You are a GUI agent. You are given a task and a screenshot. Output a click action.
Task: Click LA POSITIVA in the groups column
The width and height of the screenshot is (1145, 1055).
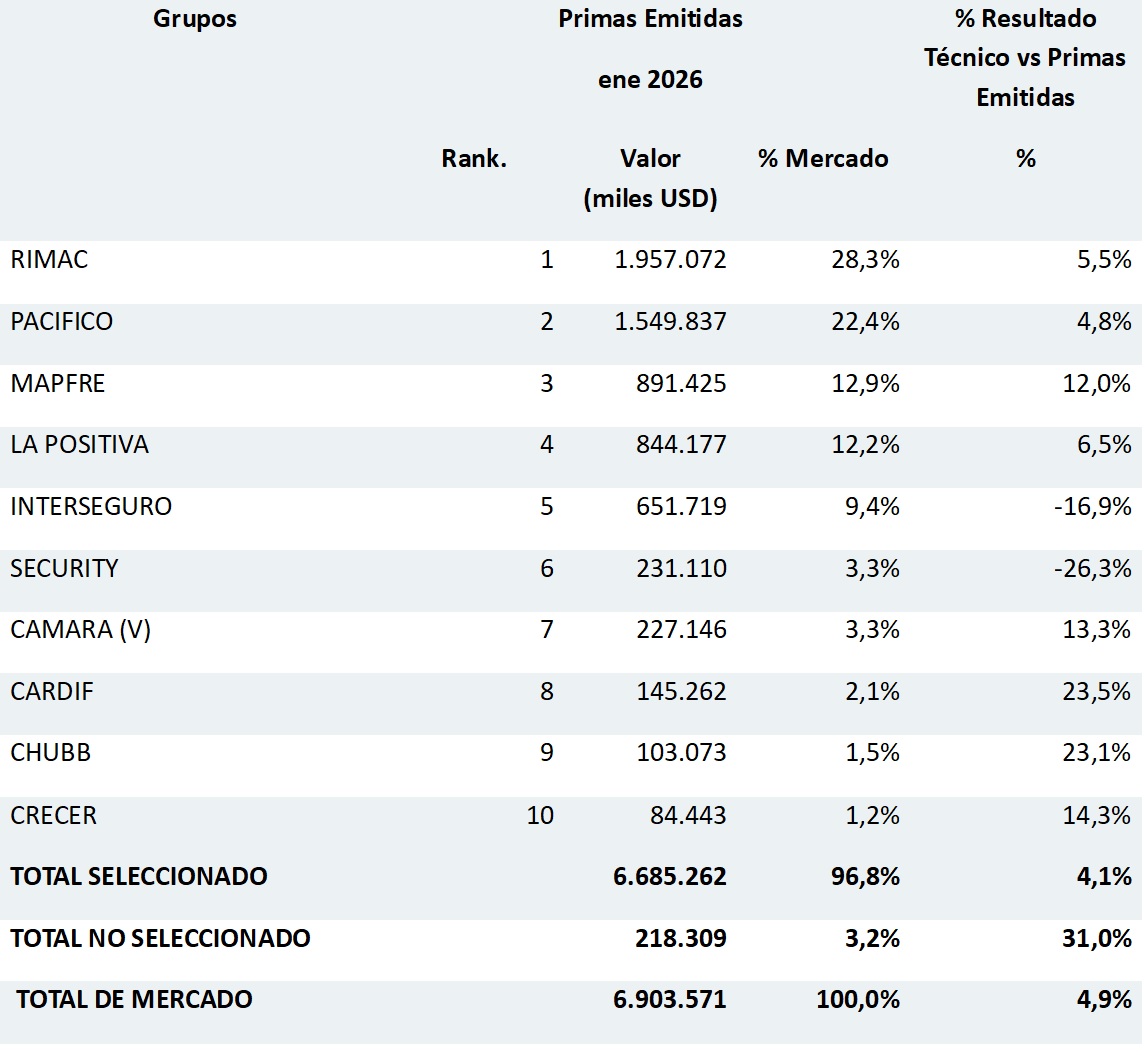click(79, 445)
